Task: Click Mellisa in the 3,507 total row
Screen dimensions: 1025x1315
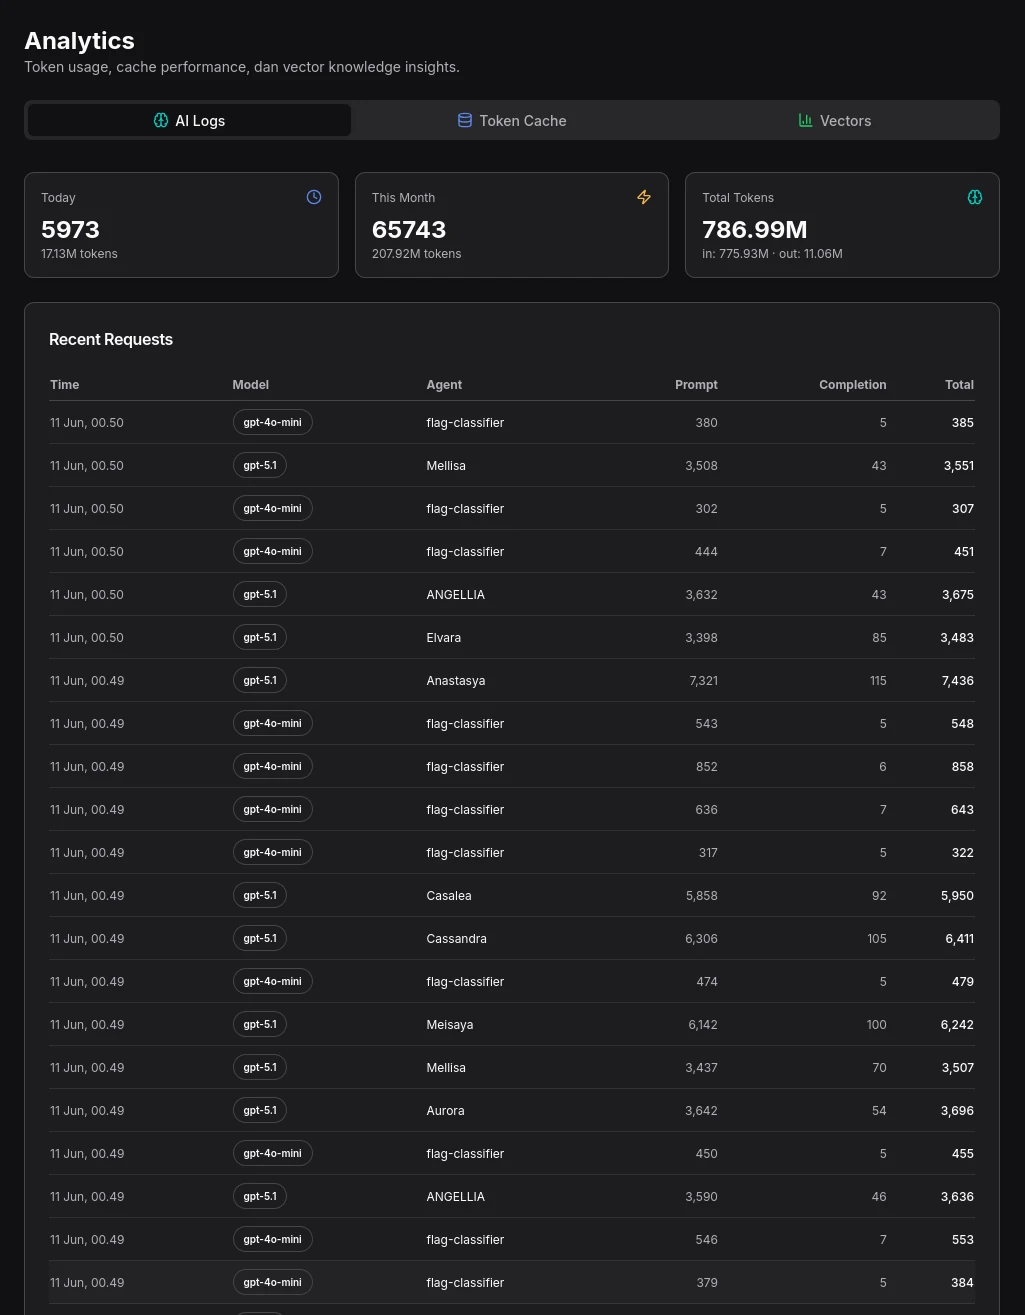Action: point(446,1068)
